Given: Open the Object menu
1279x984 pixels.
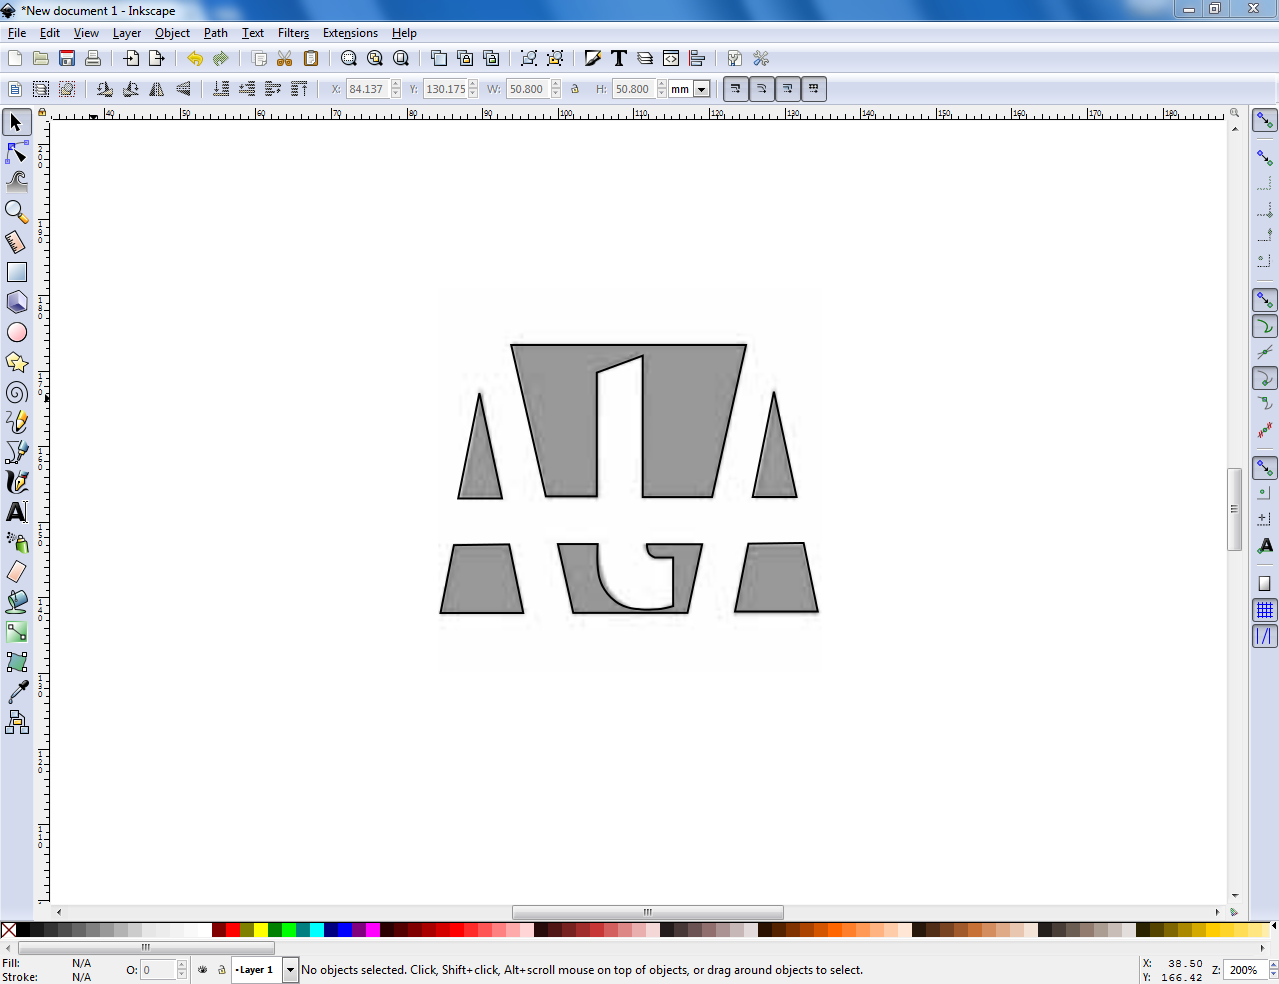Looking at the screenshot, I should (x=172, y=33).
